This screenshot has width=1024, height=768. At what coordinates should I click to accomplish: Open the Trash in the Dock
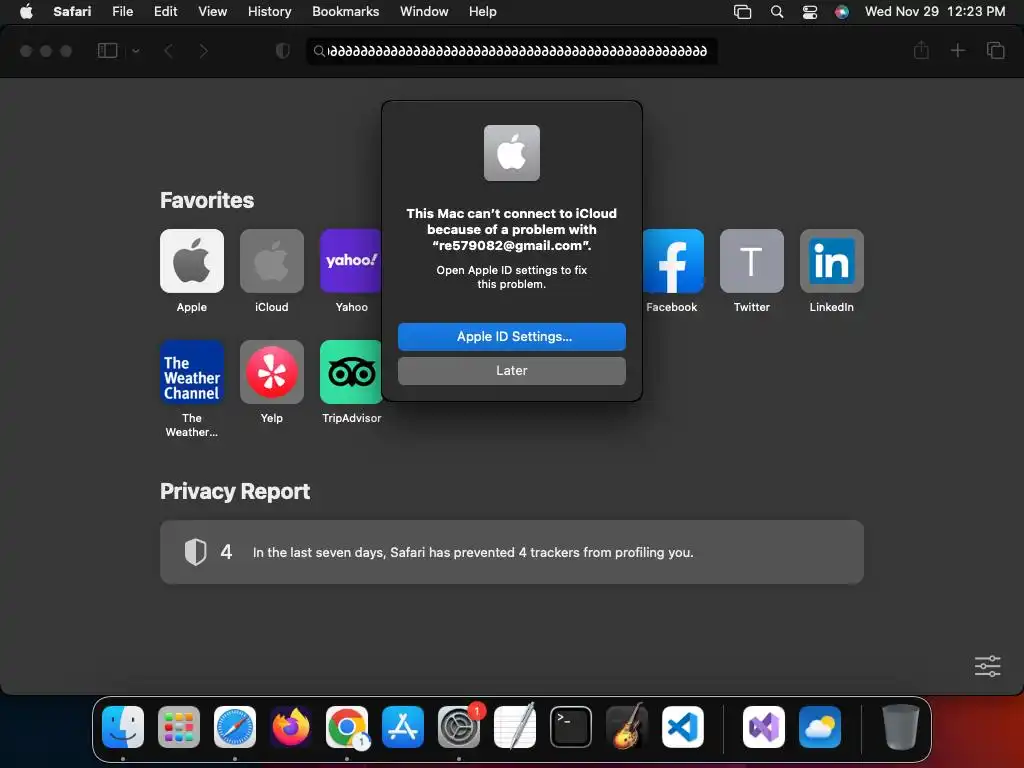tap(901, 727)
